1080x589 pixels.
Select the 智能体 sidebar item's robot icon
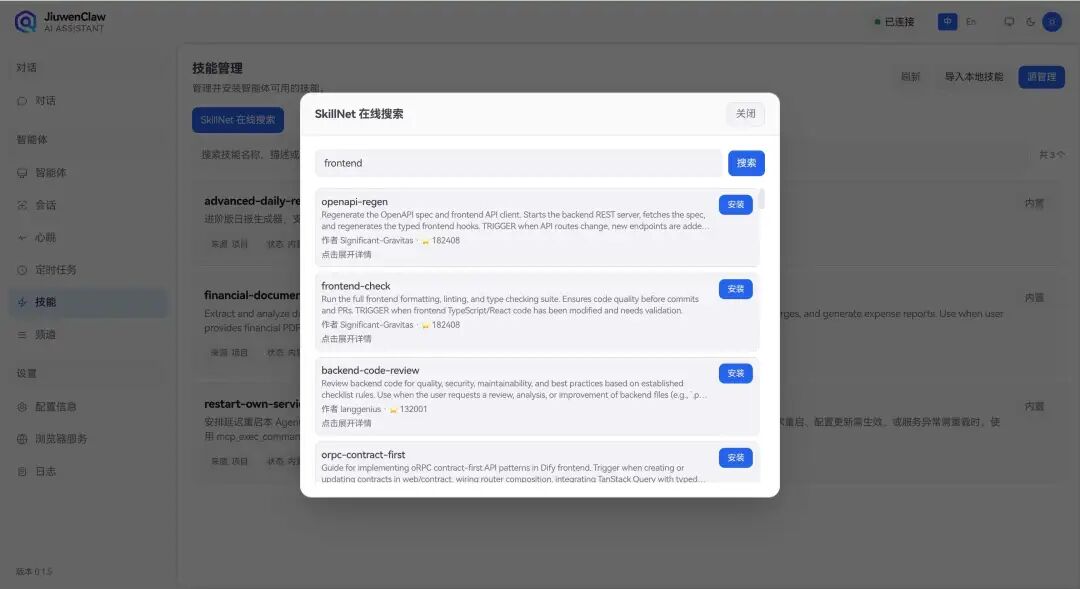(22, 173)
